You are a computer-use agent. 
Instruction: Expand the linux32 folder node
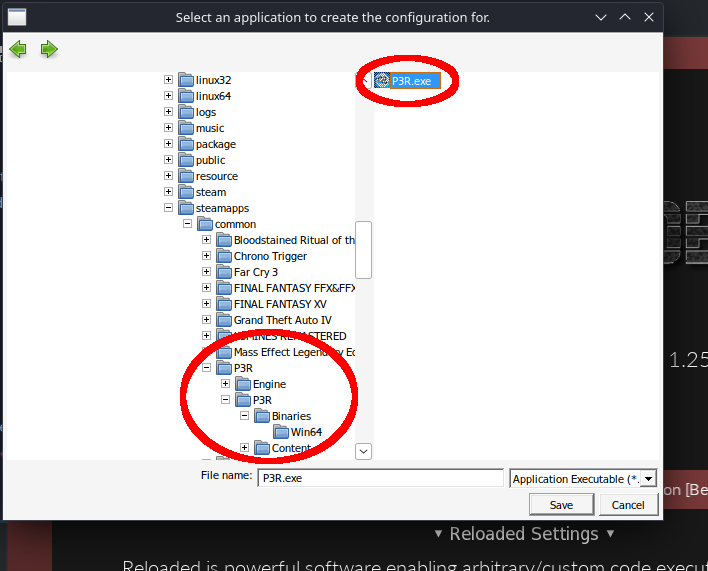168,79
